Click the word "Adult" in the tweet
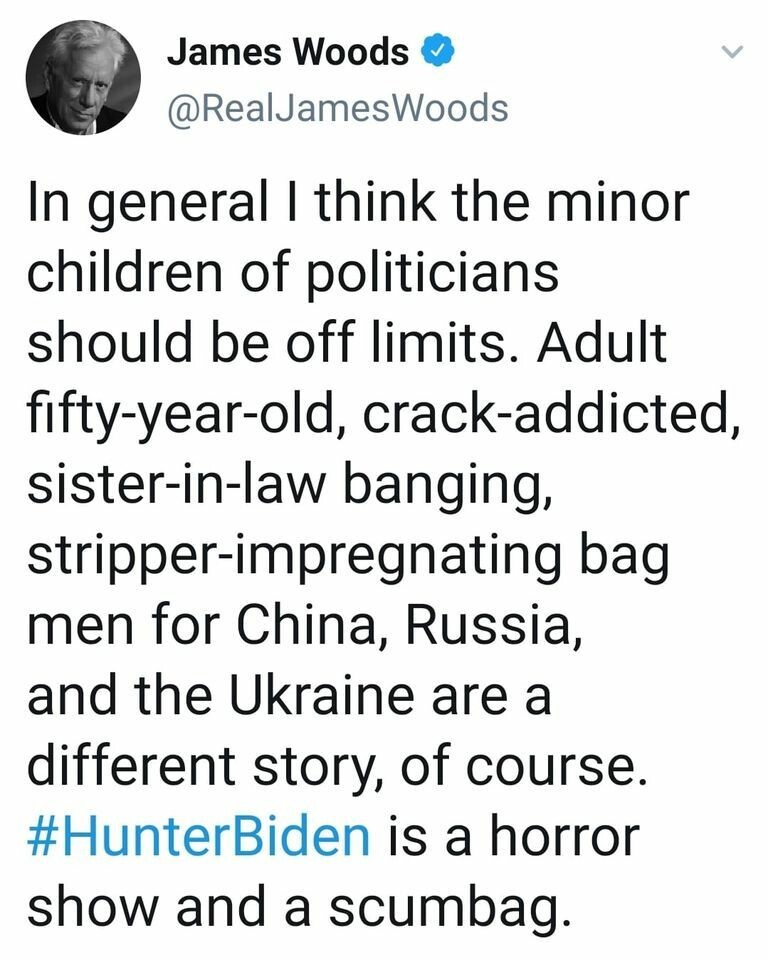The width and height of the screenshot is (768, 960). pyautogui.click(x=606, y=344)
